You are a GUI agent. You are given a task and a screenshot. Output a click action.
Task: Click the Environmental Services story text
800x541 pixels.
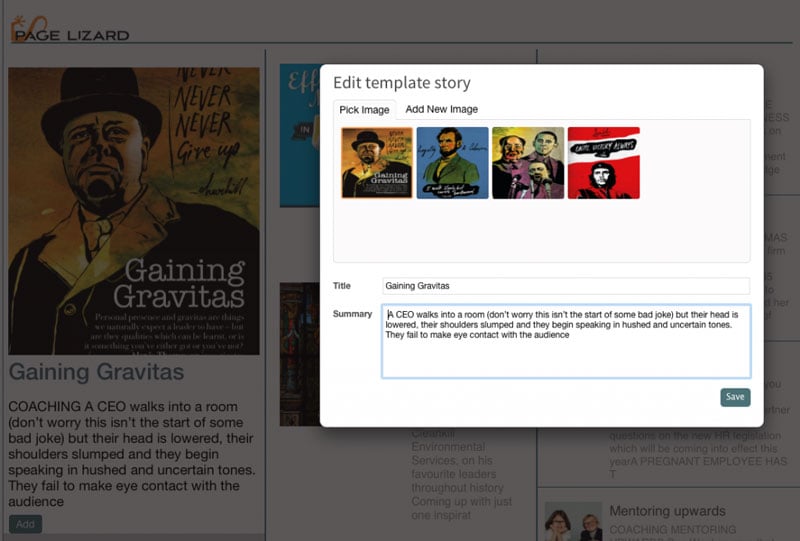click(461, 474)
